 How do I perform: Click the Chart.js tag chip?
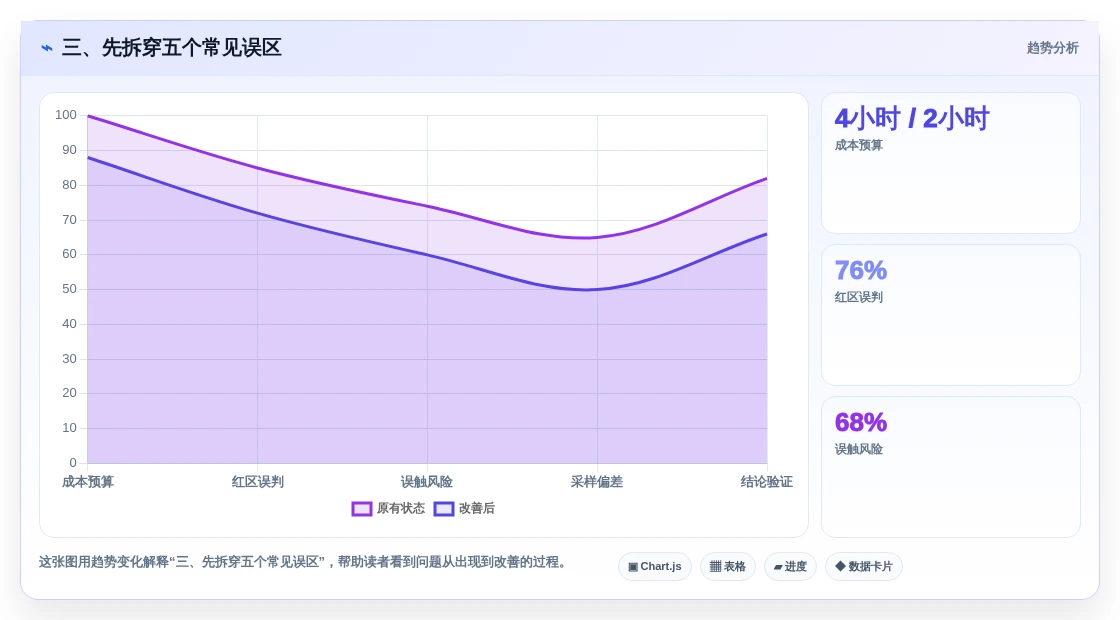click(x=654, y=566)
